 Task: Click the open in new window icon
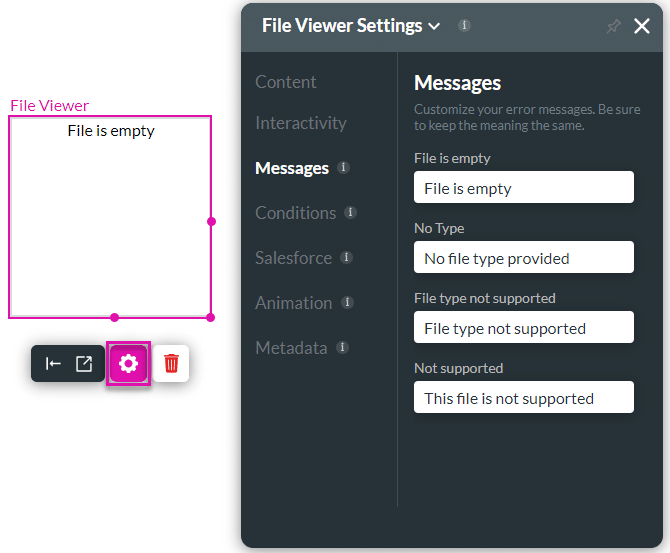(85, 364)
